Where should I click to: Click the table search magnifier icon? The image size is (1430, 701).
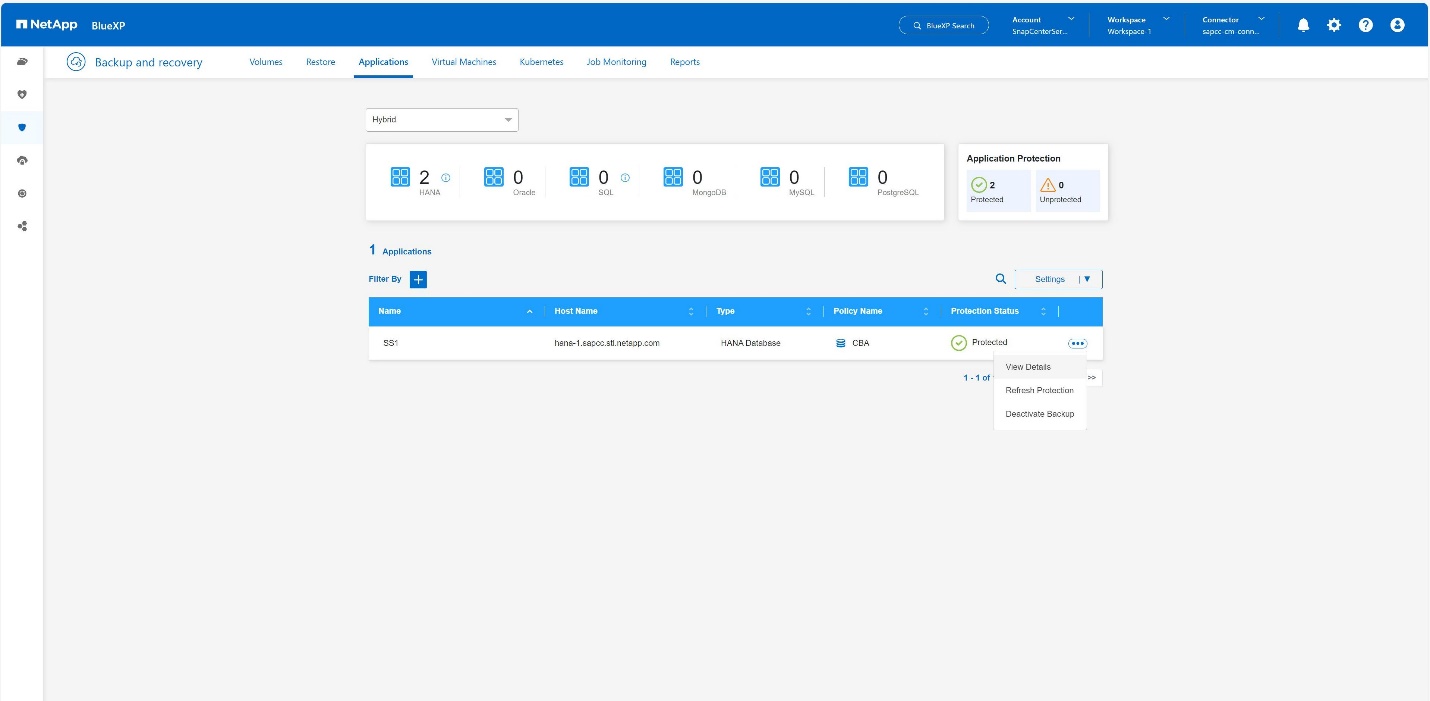(1000, 279)
